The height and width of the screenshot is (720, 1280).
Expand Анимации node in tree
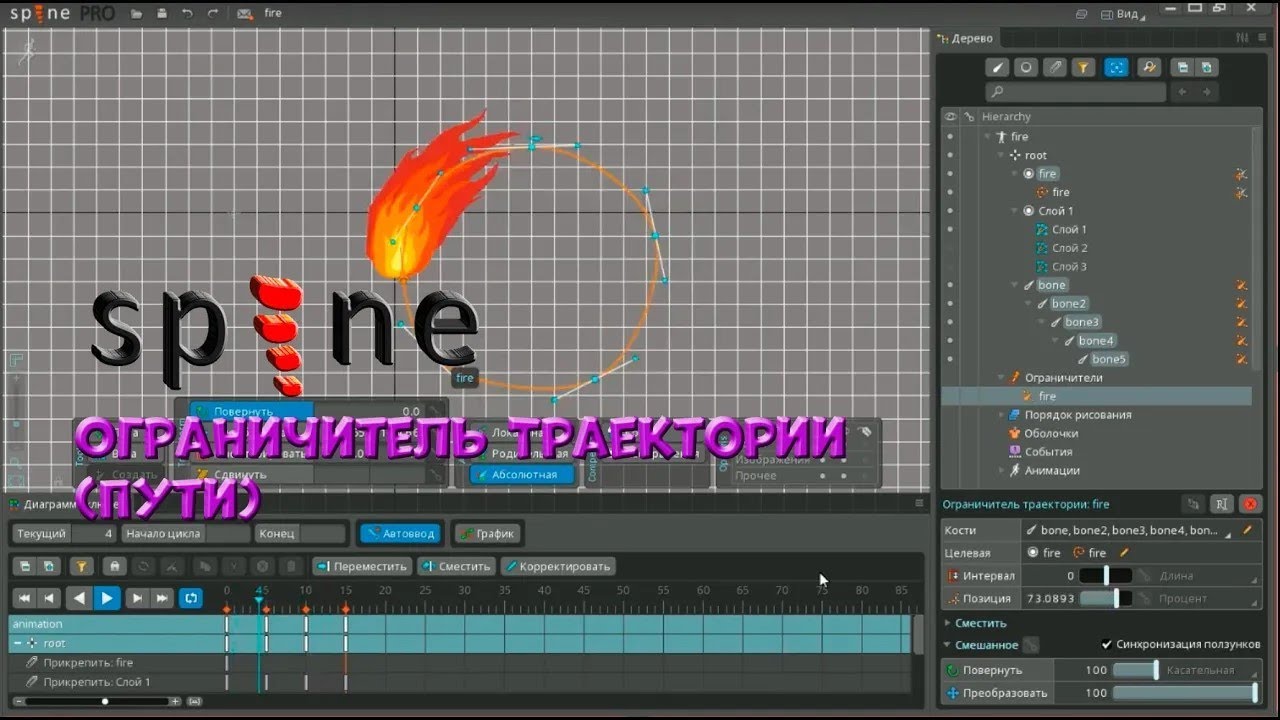click(1000, 470)
